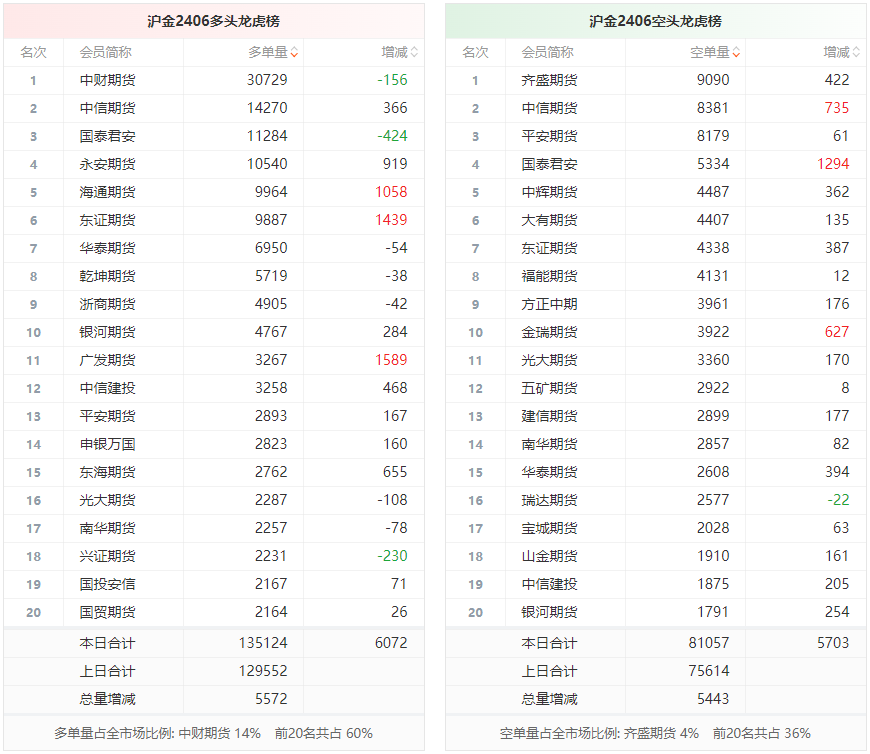The height and width of the screenshot is (754, 870).
Task: Click red increase value 1439
Action: pyautogui.click(x=391, y=220)
